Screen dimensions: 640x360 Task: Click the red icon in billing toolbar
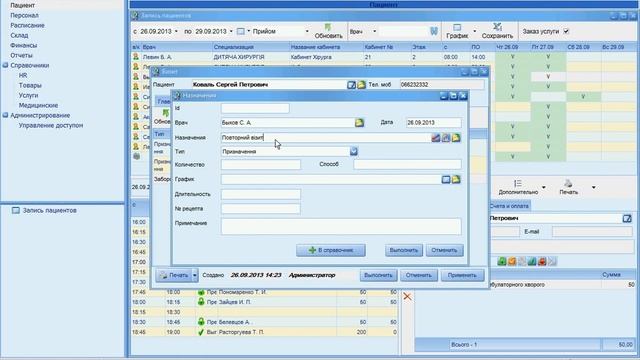542,261
